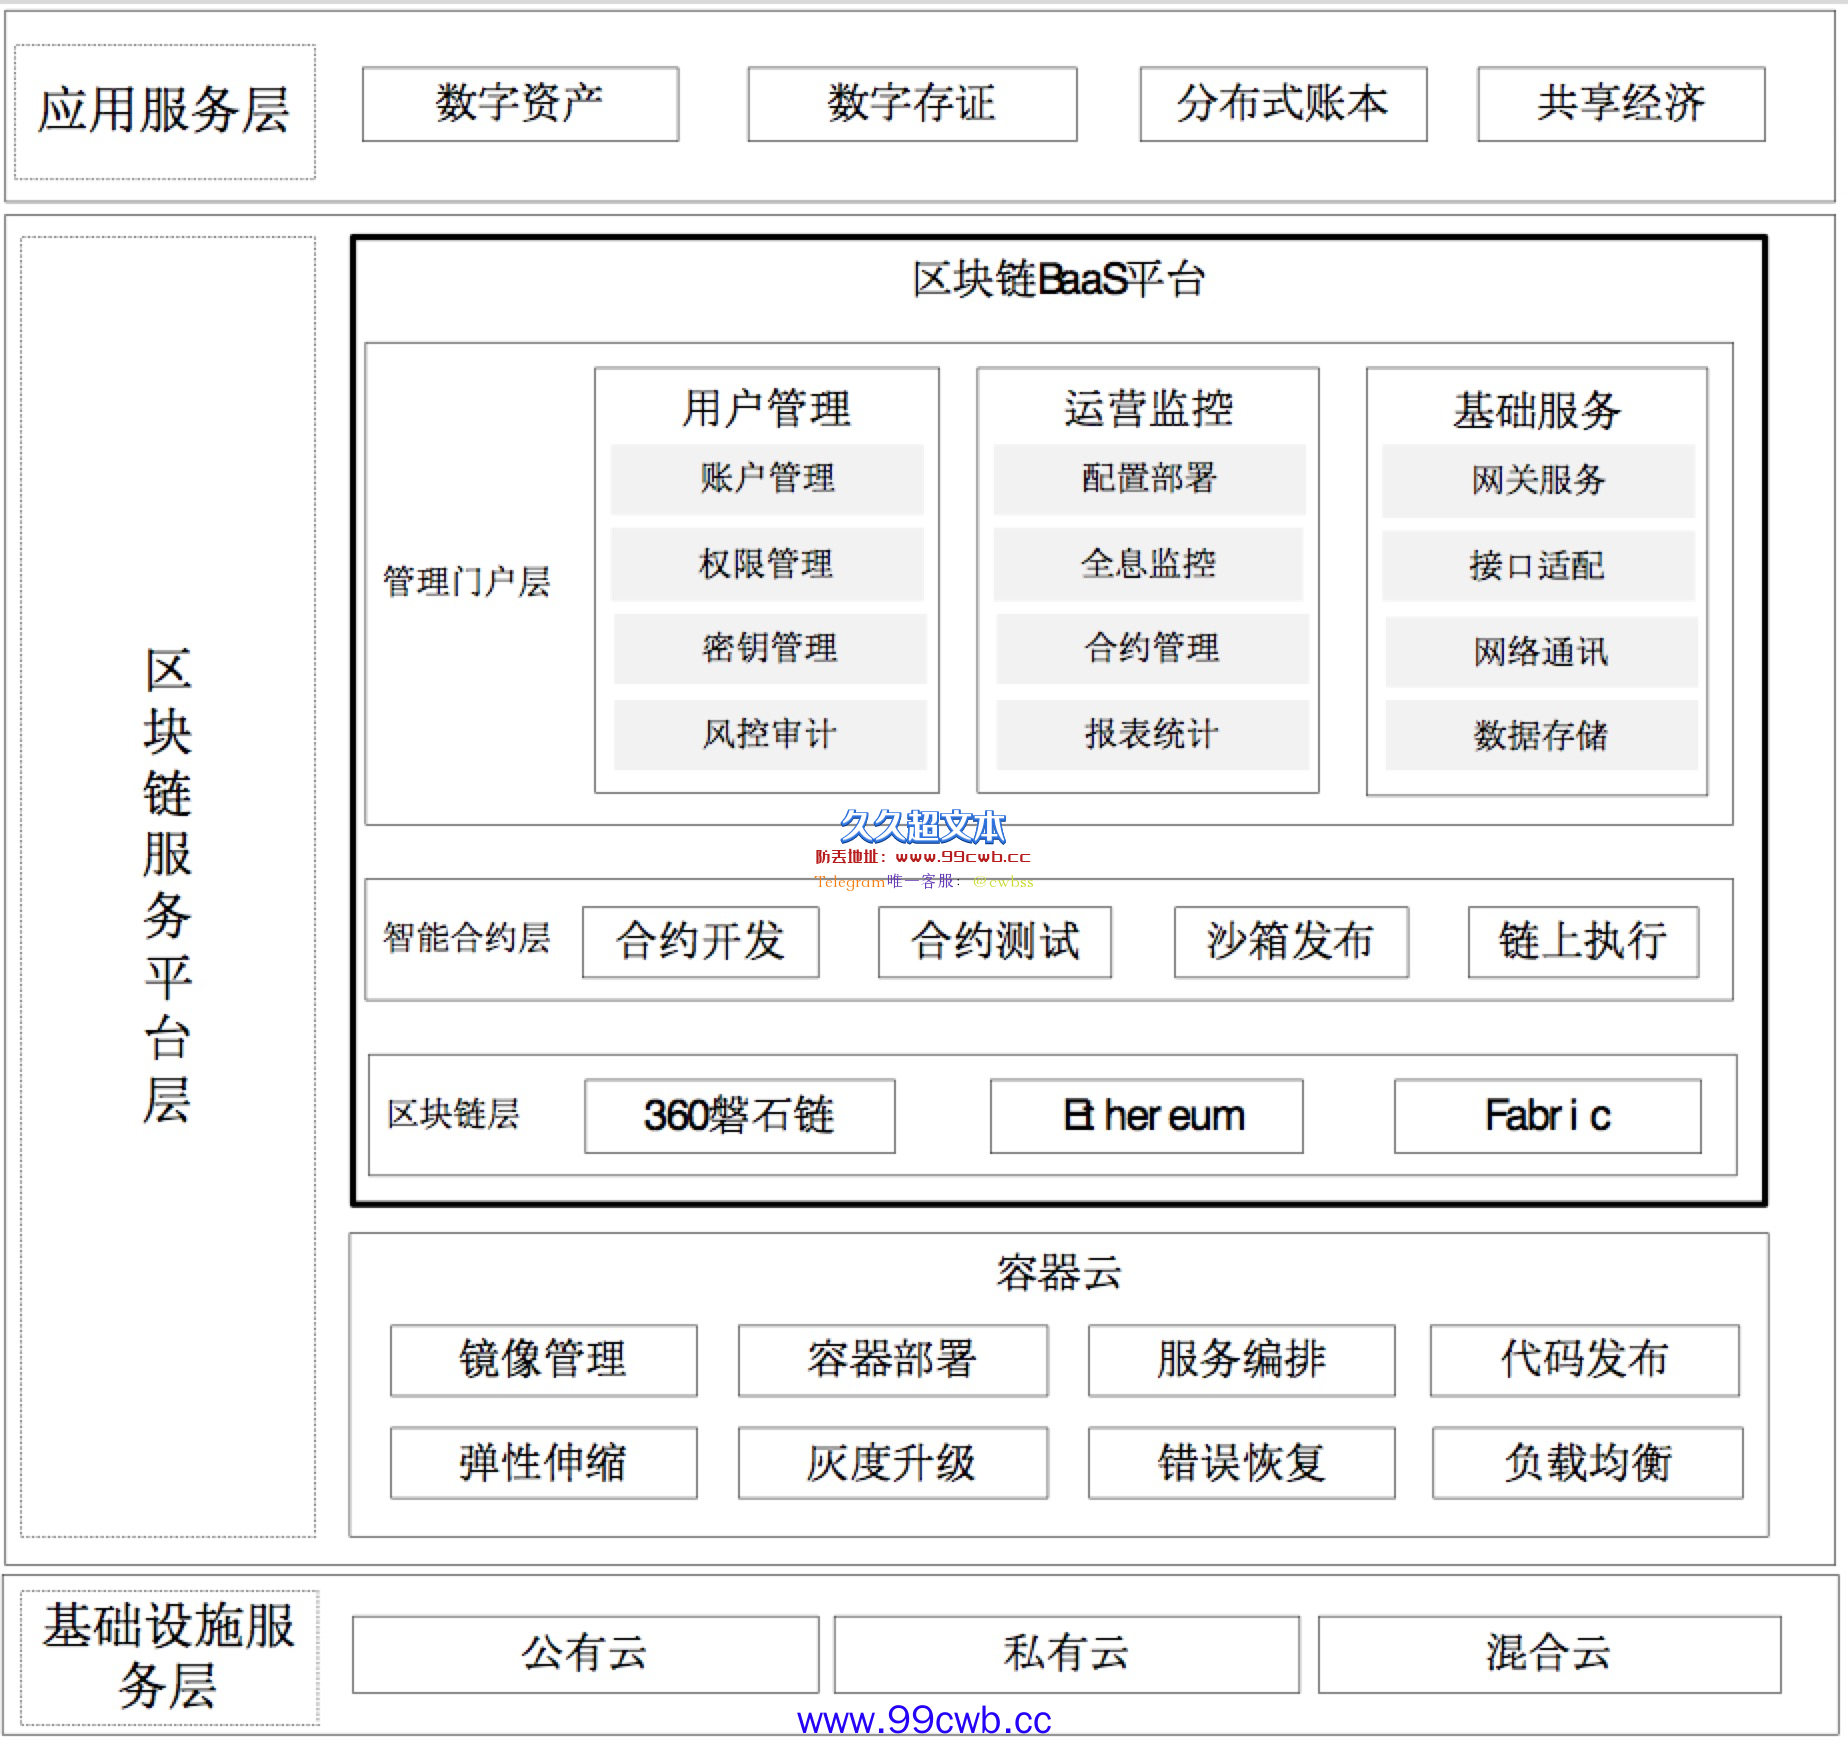Image resolution: width=1848 pixels, height=1744 pixels.
Task: Select the 错误恢复 box
Action: 1242,1463
